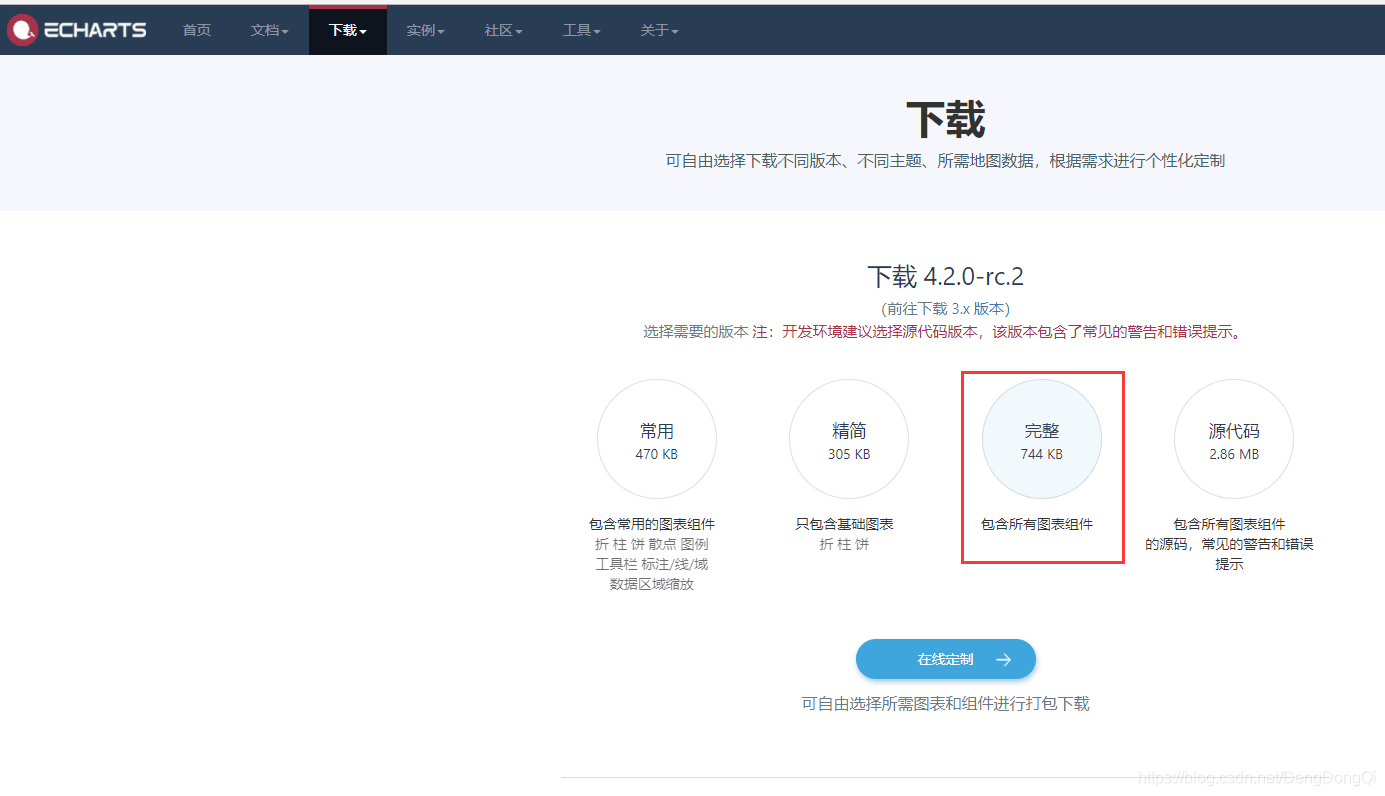Download the 常用 470 KB version
Image resolution: width=1385 pixels, height=796 pixels.
(x=657, y=439)
